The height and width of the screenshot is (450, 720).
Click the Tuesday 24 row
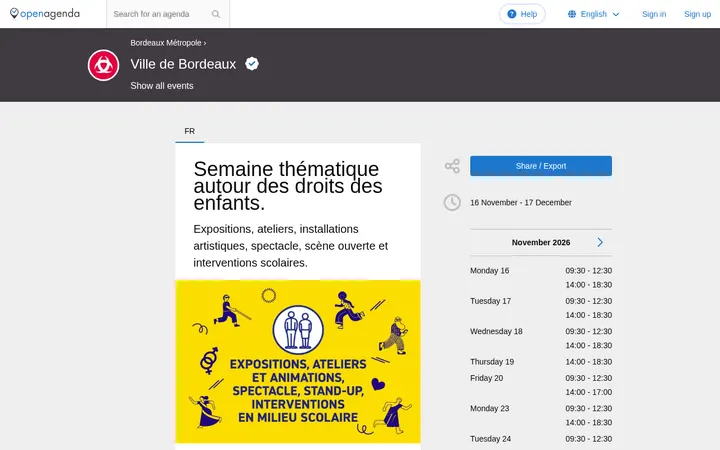click(x=541, y=439)
